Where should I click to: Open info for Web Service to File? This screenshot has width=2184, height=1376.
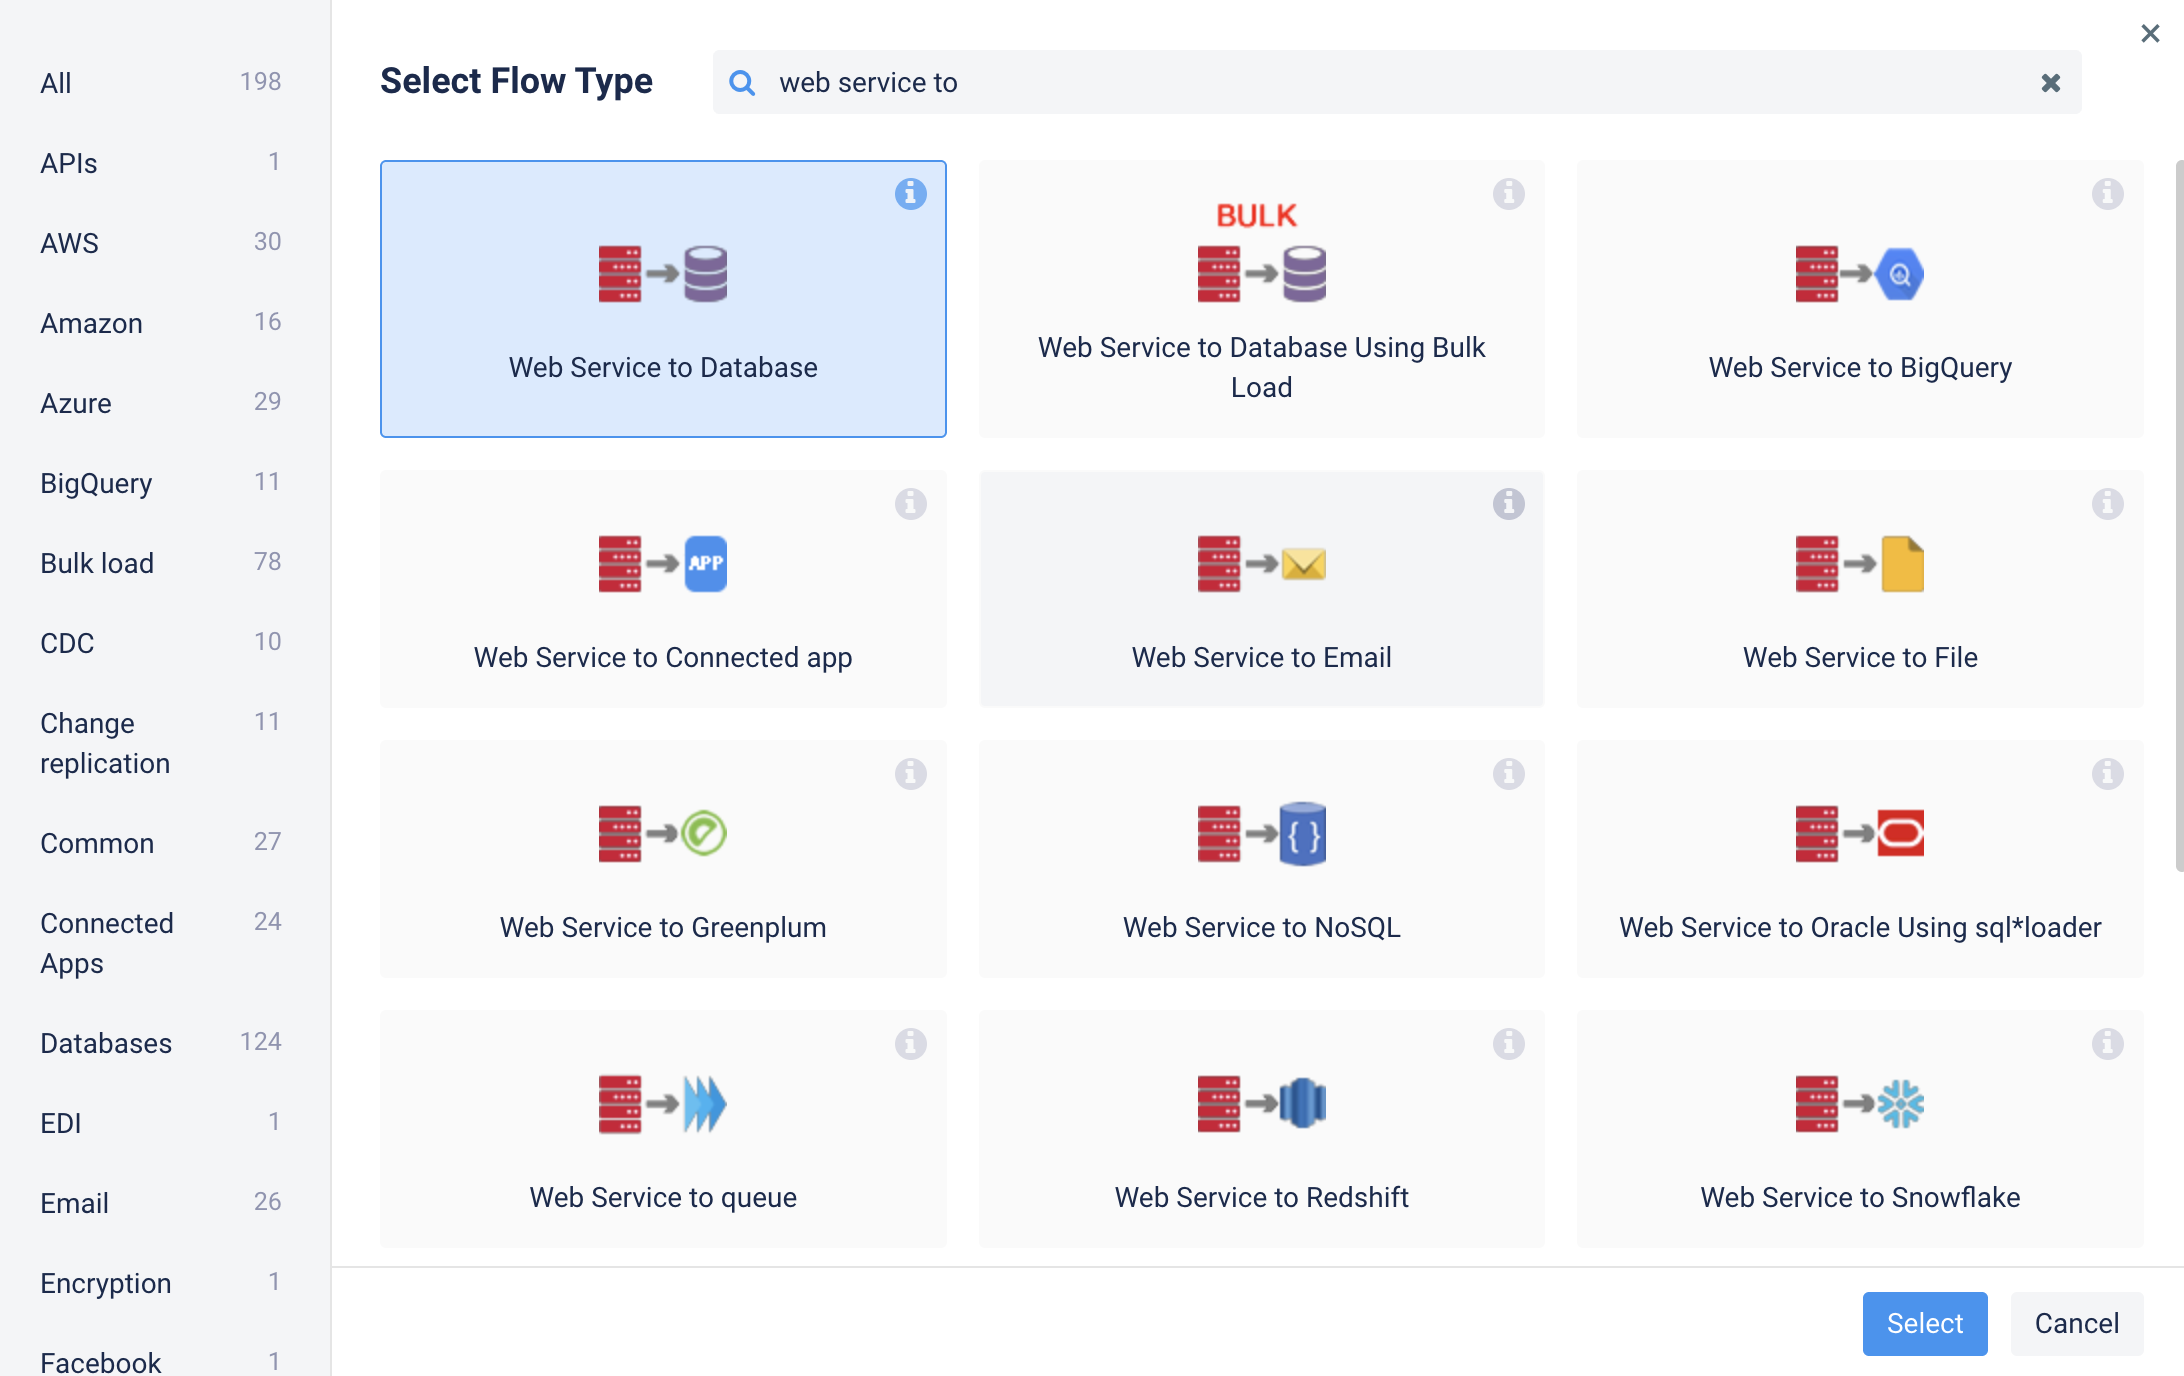point(2107,503)
